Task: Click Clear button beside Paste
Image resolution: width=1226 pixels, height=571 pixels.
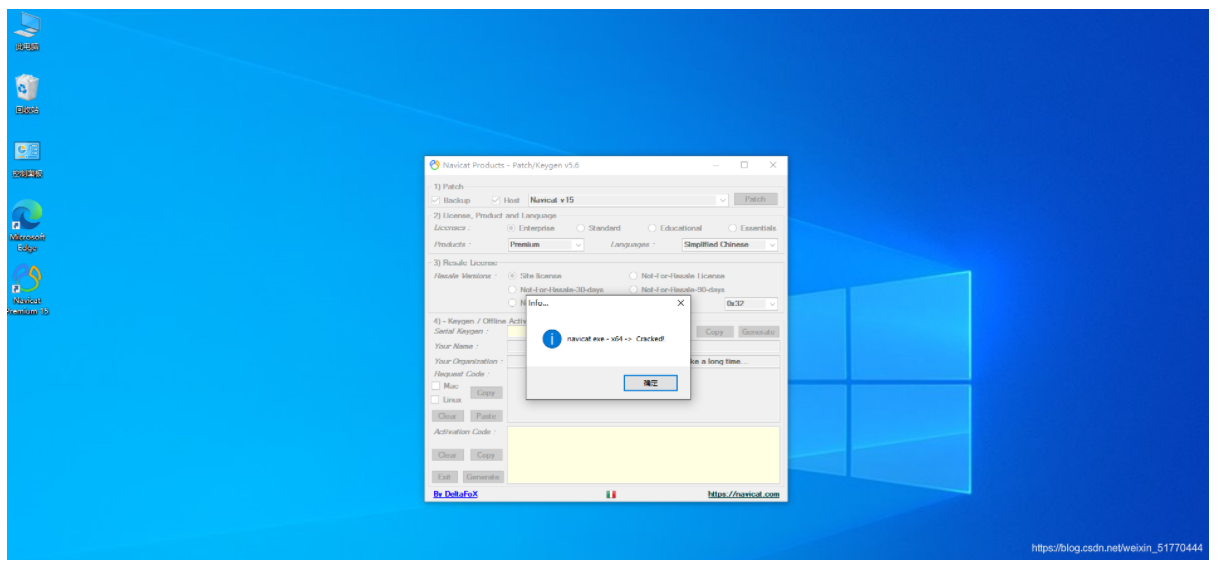Action: (x=448, y=416)
